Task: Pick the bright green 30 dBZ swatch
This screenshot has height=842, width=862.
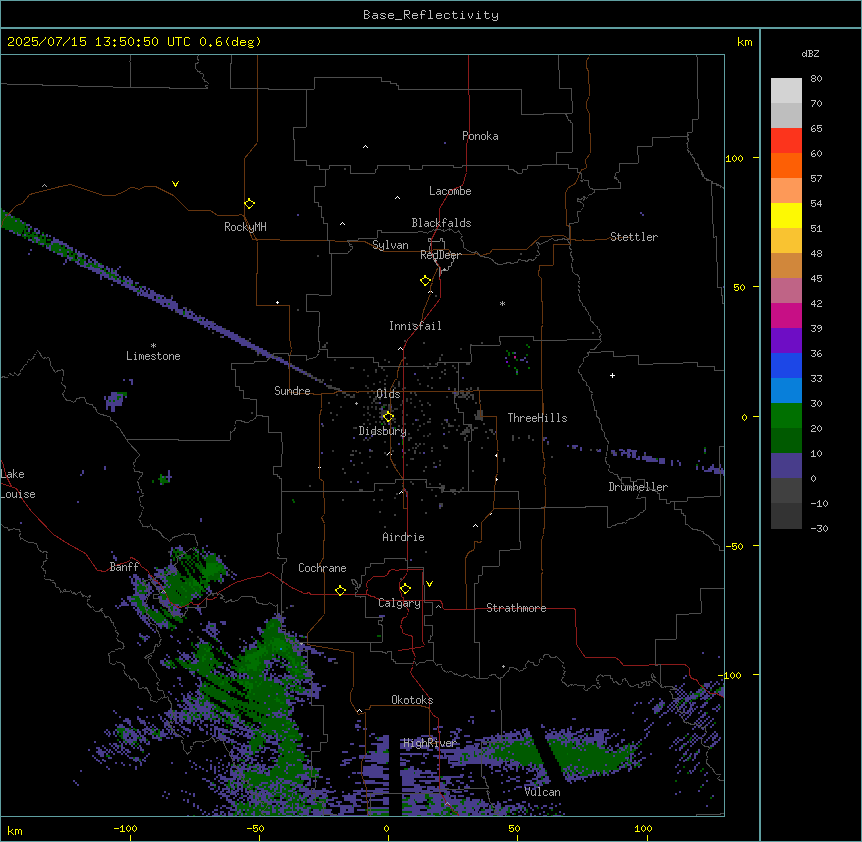Action: (x=786, y=416)
